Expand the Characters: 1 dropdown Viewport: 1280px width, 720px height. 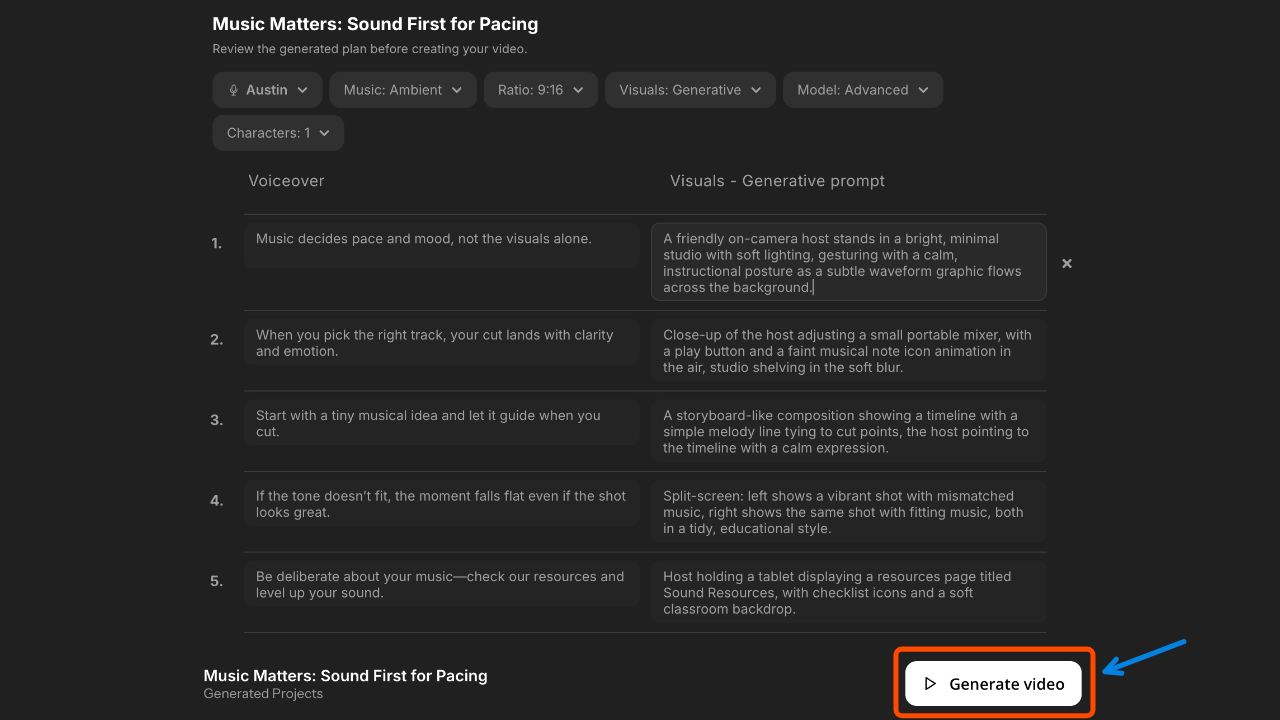click(278, 133)
